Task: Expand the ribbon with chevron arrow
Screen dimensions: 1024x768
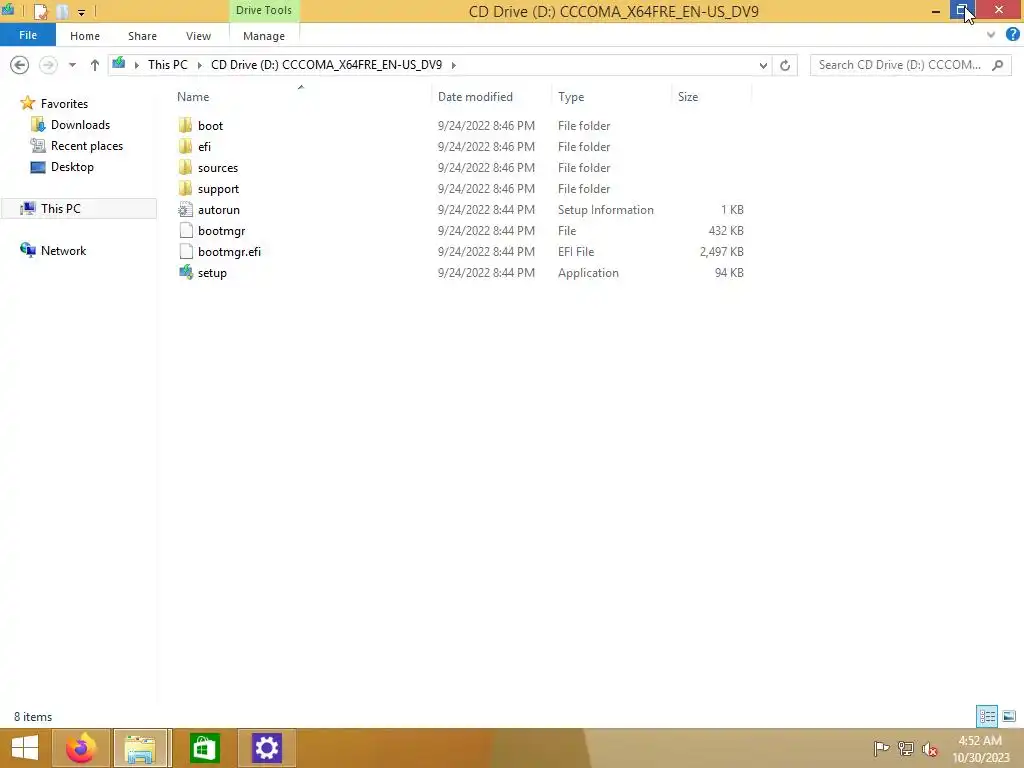Action: click(991, 35)
